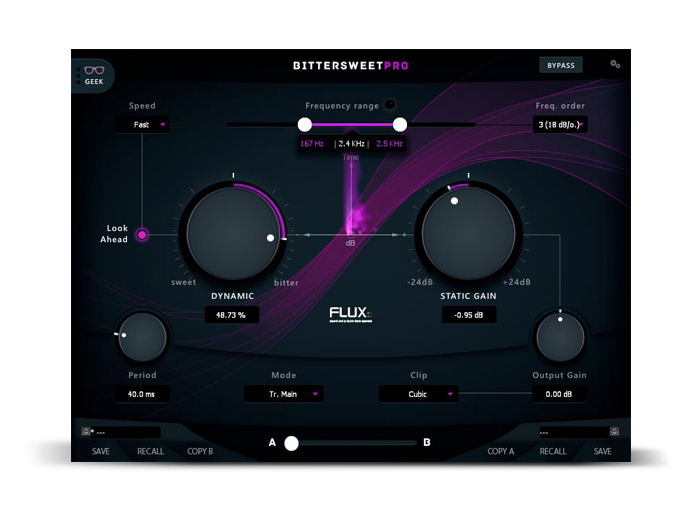Click the STATIC GAIN knob
Image resolution: width=700 pixels, height=511 pixels.
[468, 234]
